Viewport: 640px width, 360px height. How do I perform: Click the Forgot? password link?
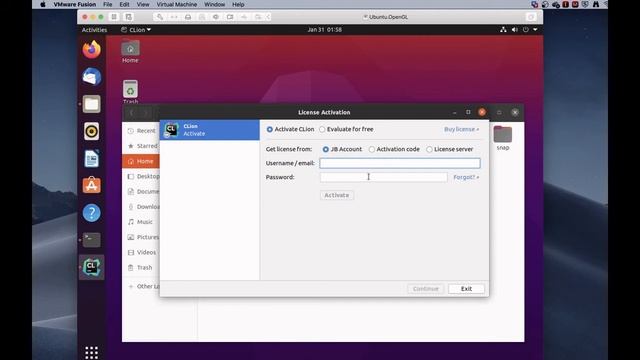(466, 177)
